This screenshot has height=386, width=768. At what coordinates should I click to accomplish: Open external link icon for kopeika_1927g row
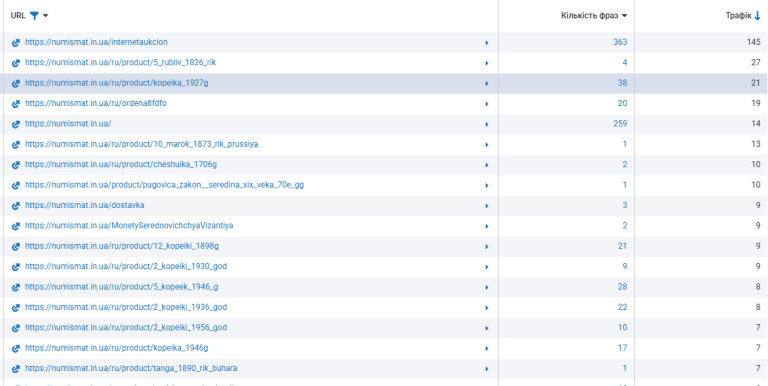tap(16, 84)
